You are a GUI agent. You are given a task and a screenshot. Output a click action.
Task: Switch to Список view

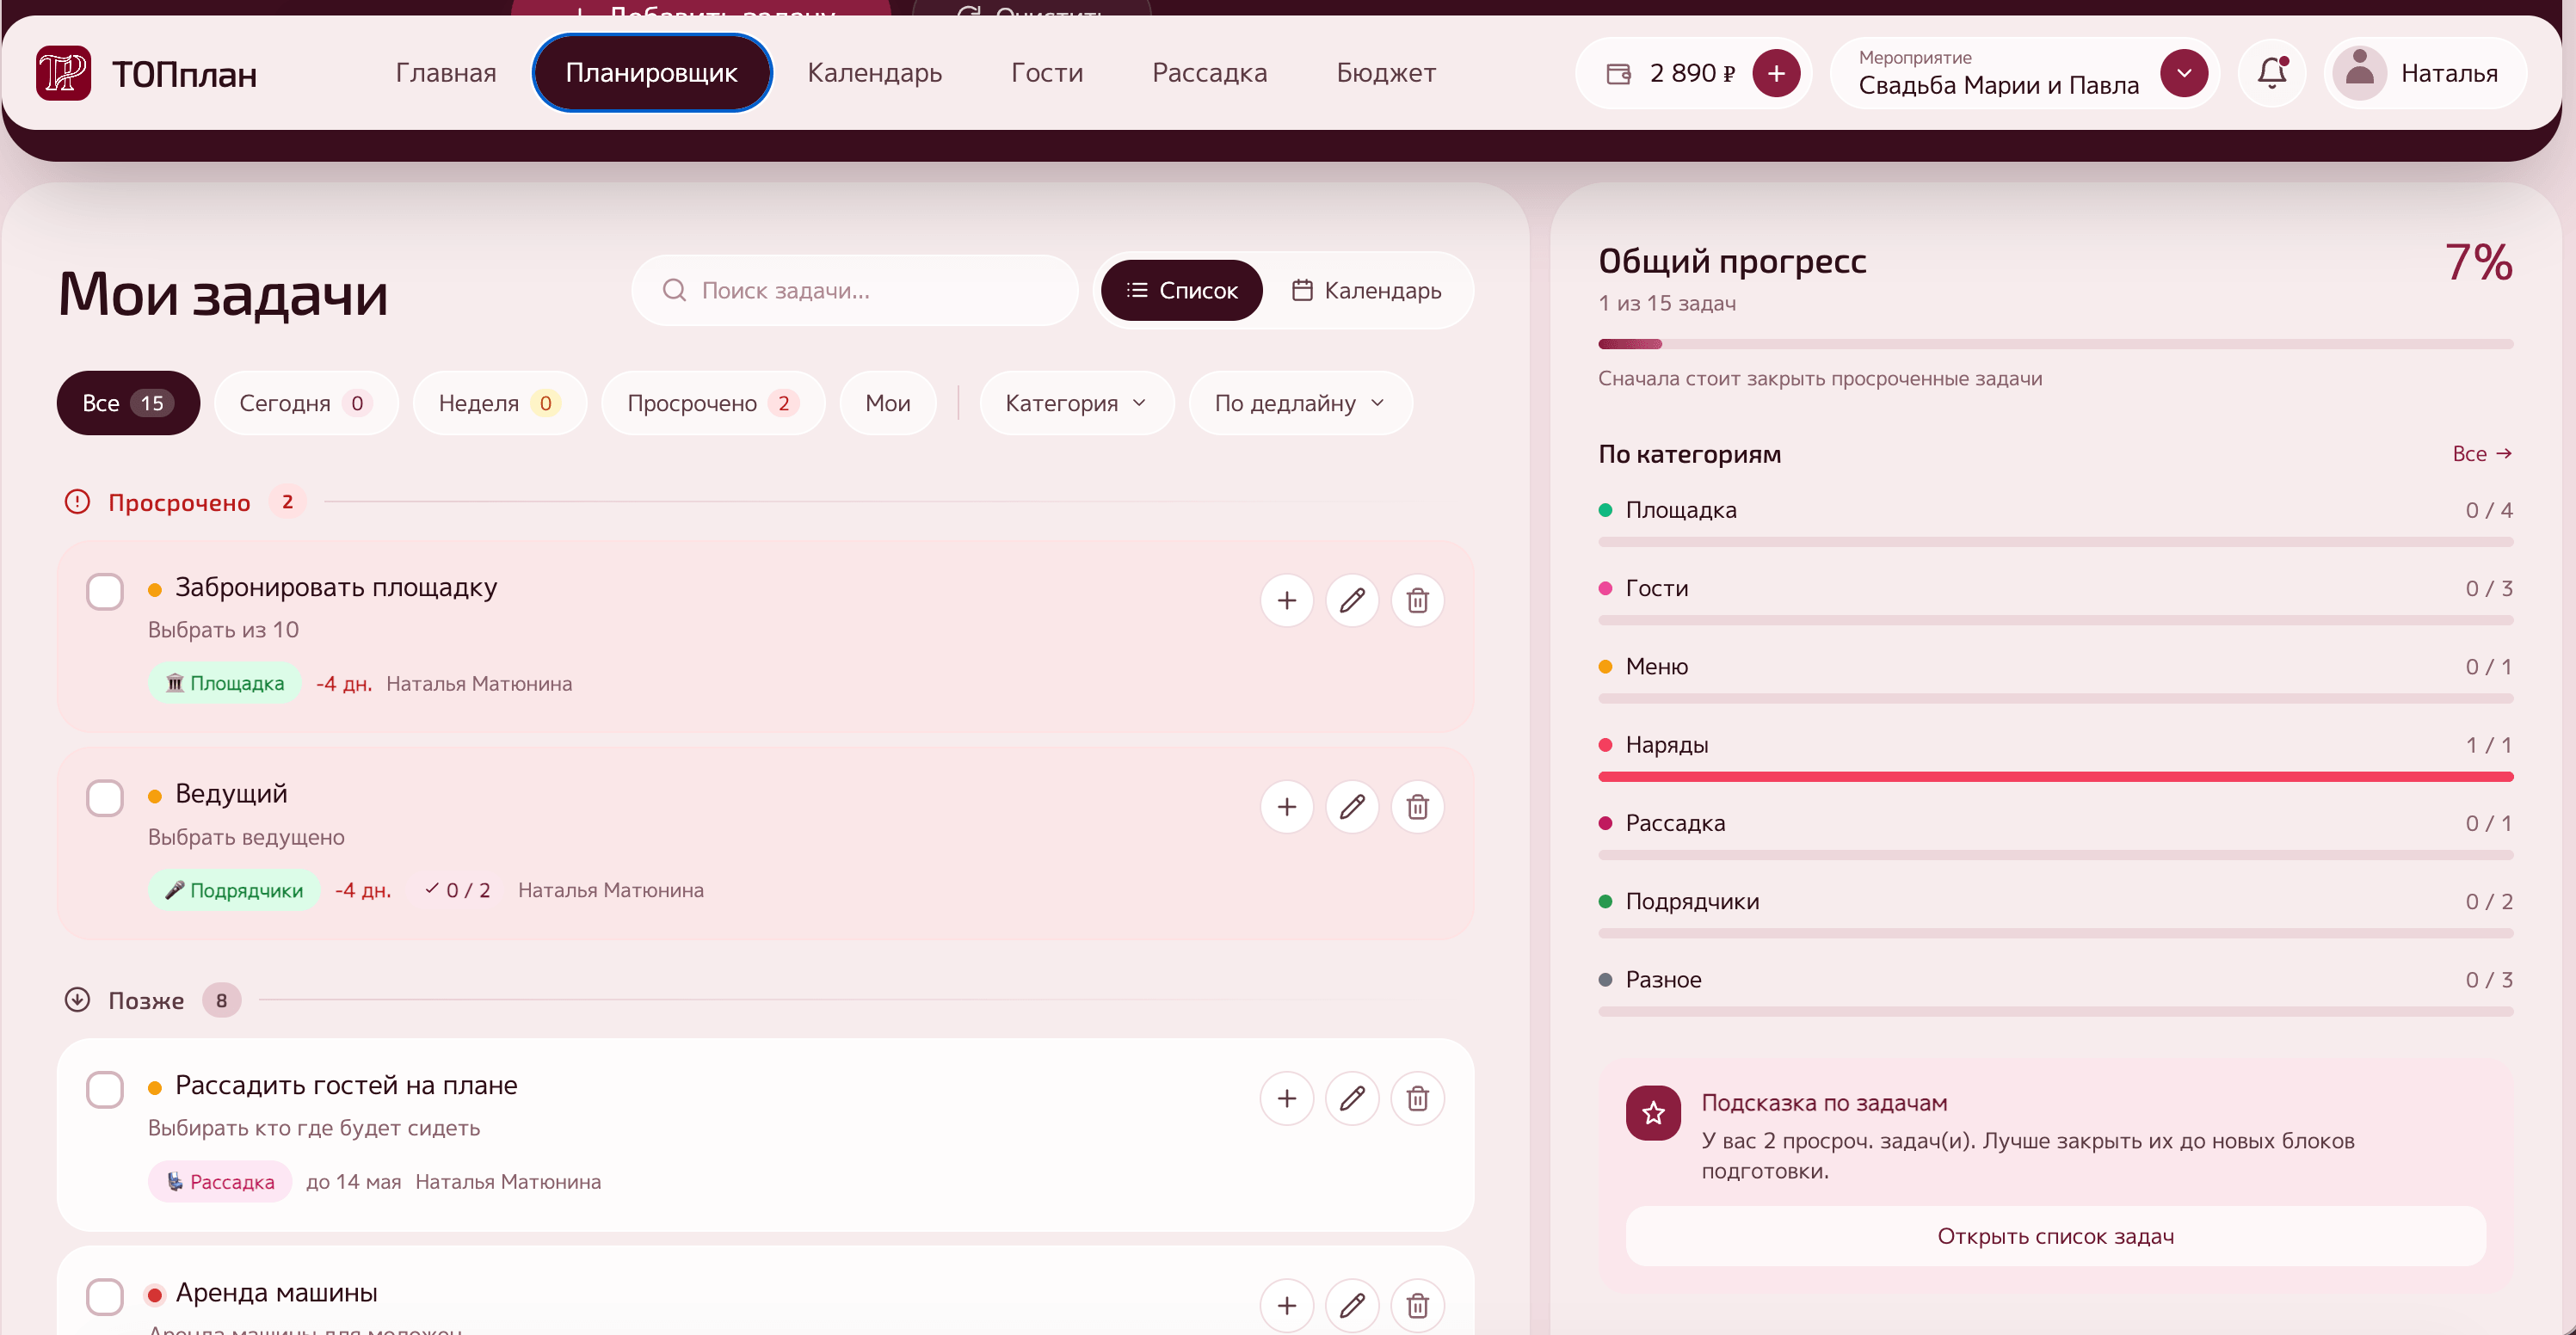tap(1181, 290)
